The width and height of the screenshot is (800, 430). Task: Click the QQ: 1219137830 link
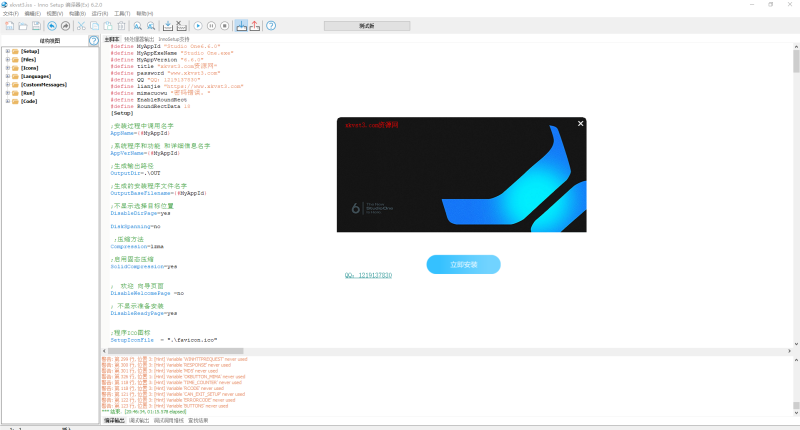coord(368,275)
